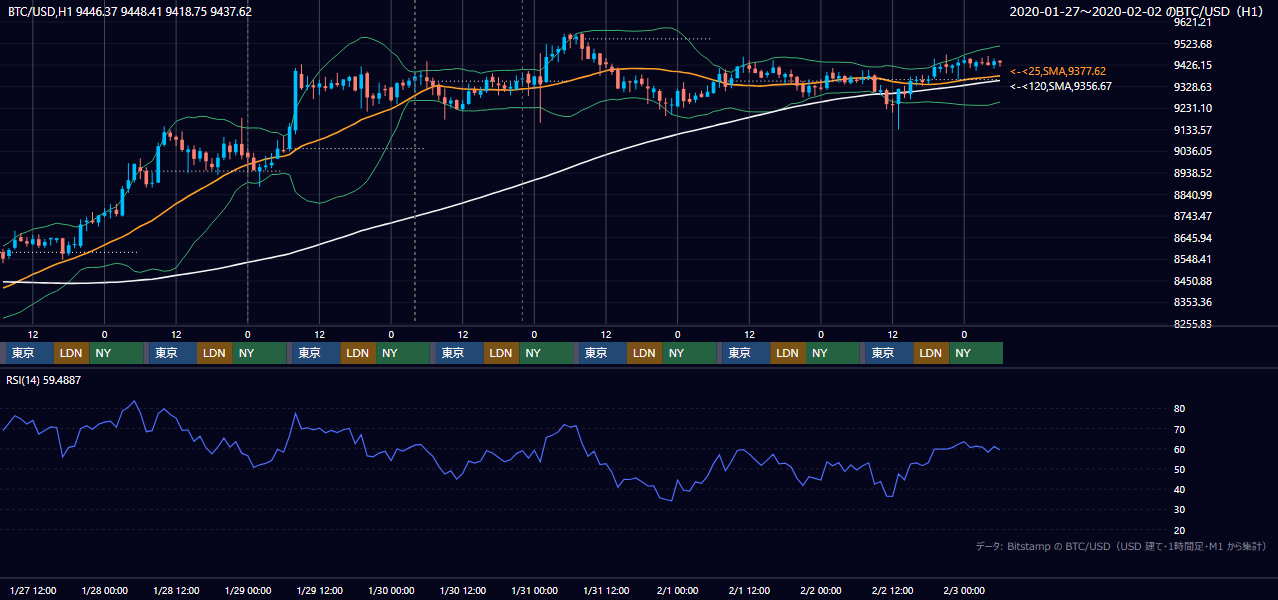
Task: Click price axis value 9523.68
Action: pyautogui.click(x=1193, y=44)
